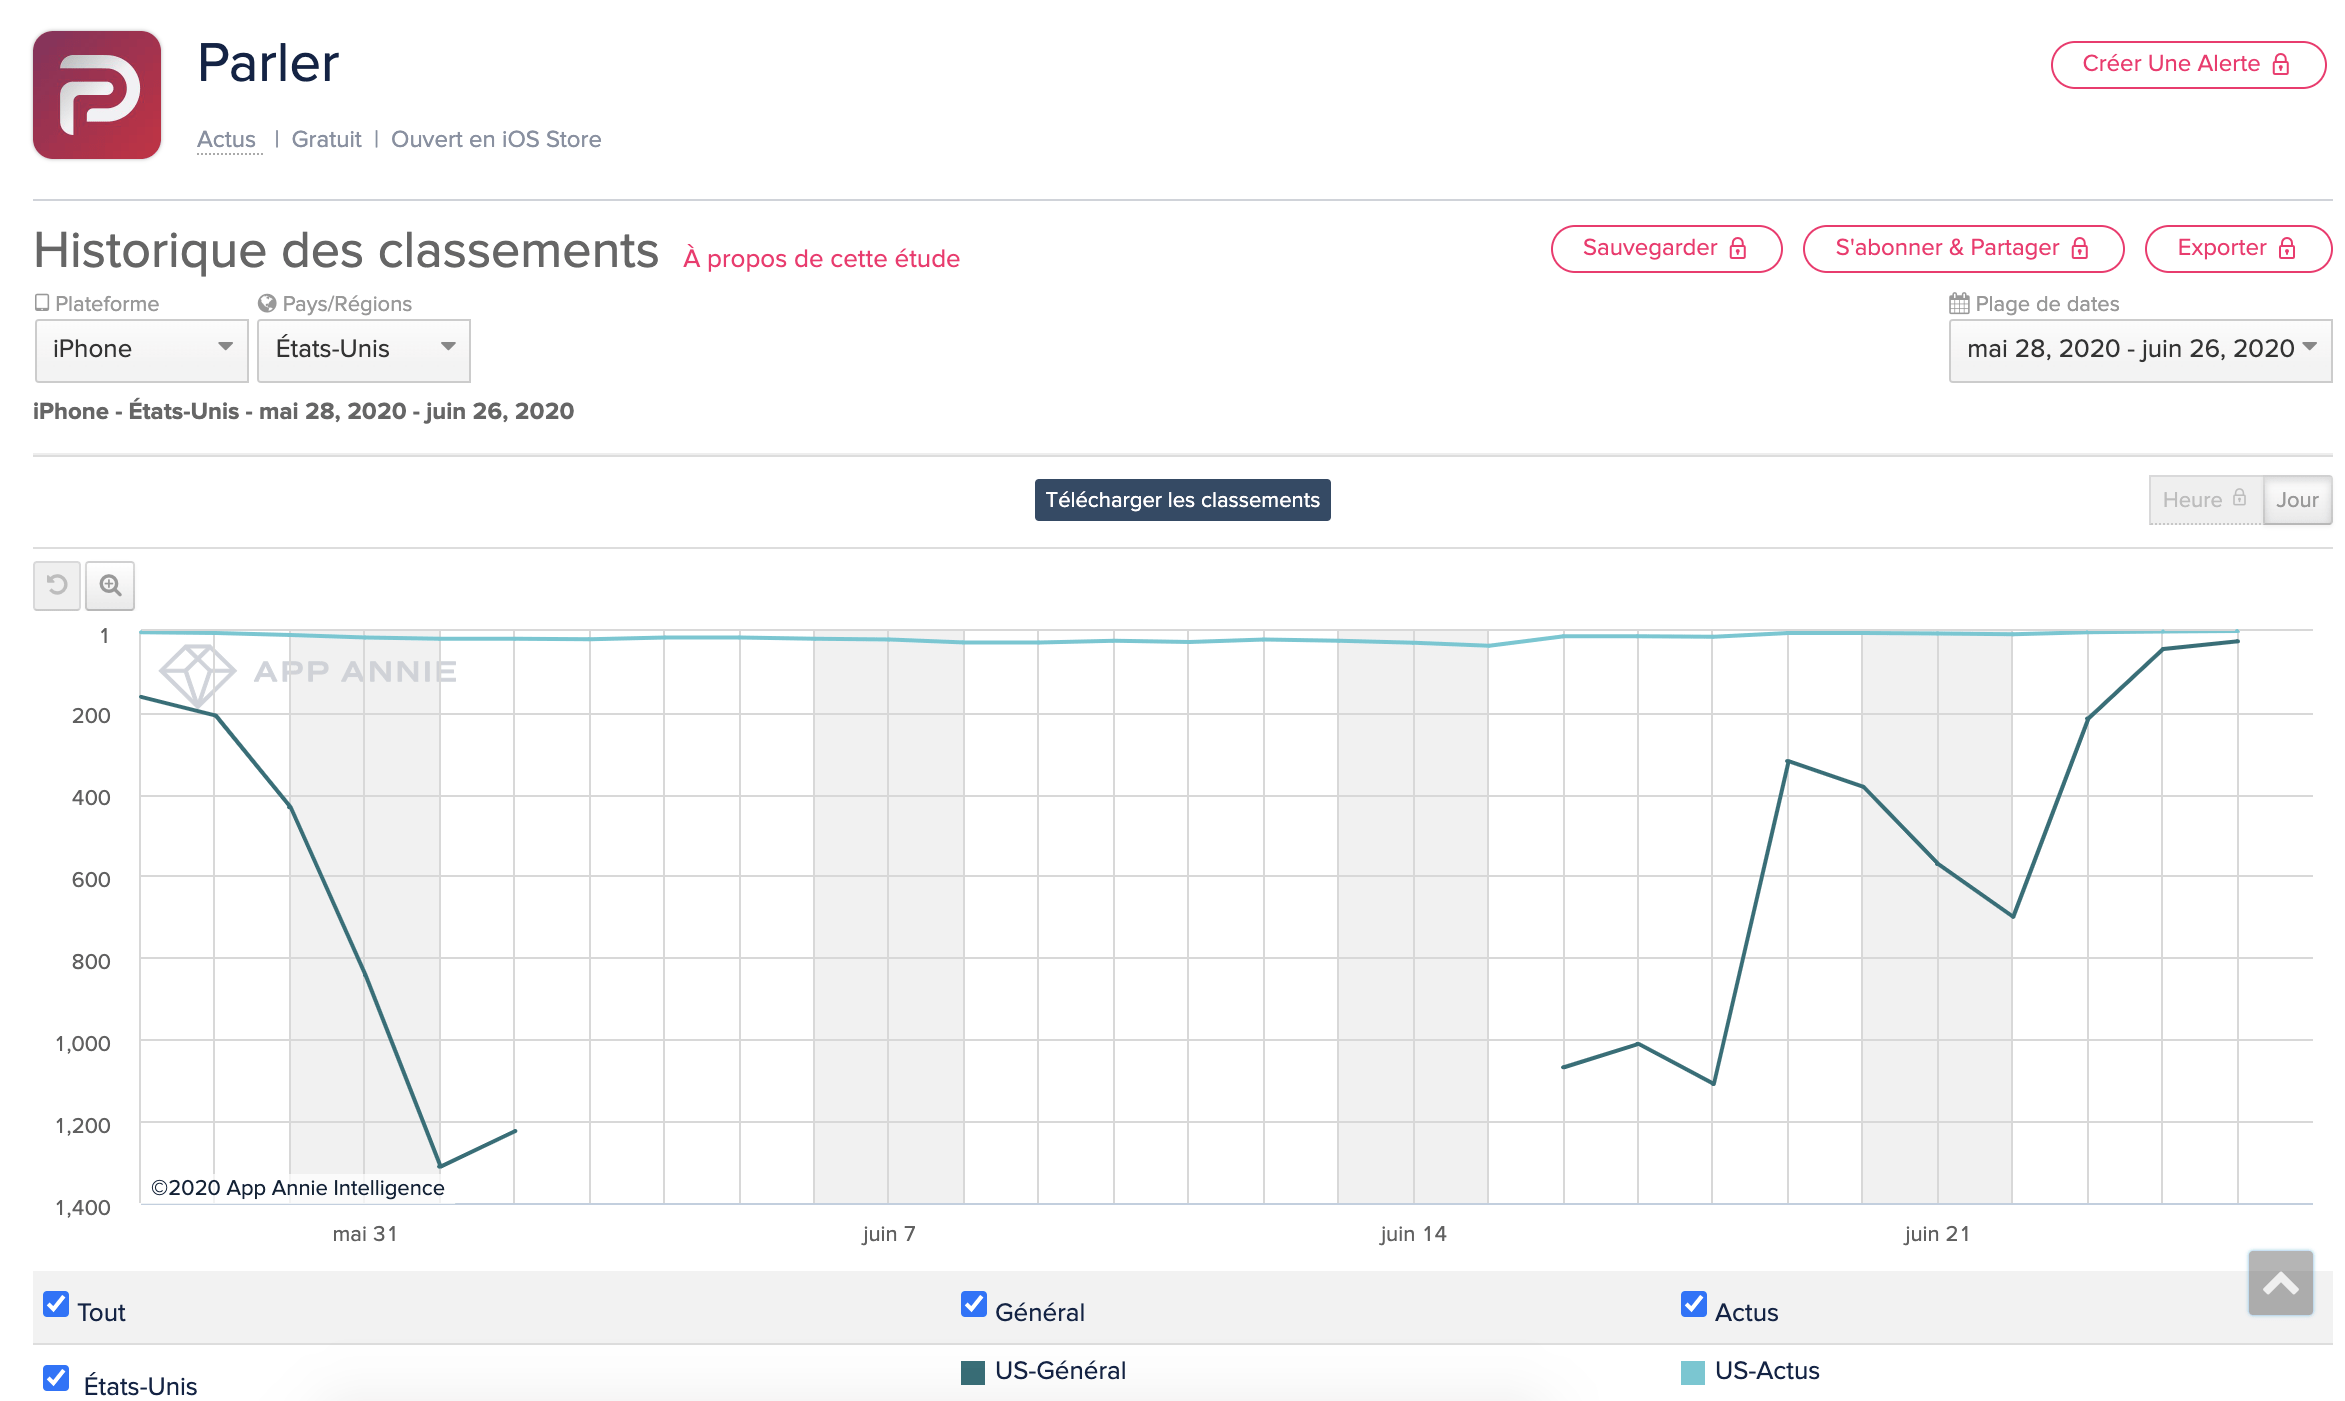Click ©2020 App Annie Intelligence text

pos(298,1188)
